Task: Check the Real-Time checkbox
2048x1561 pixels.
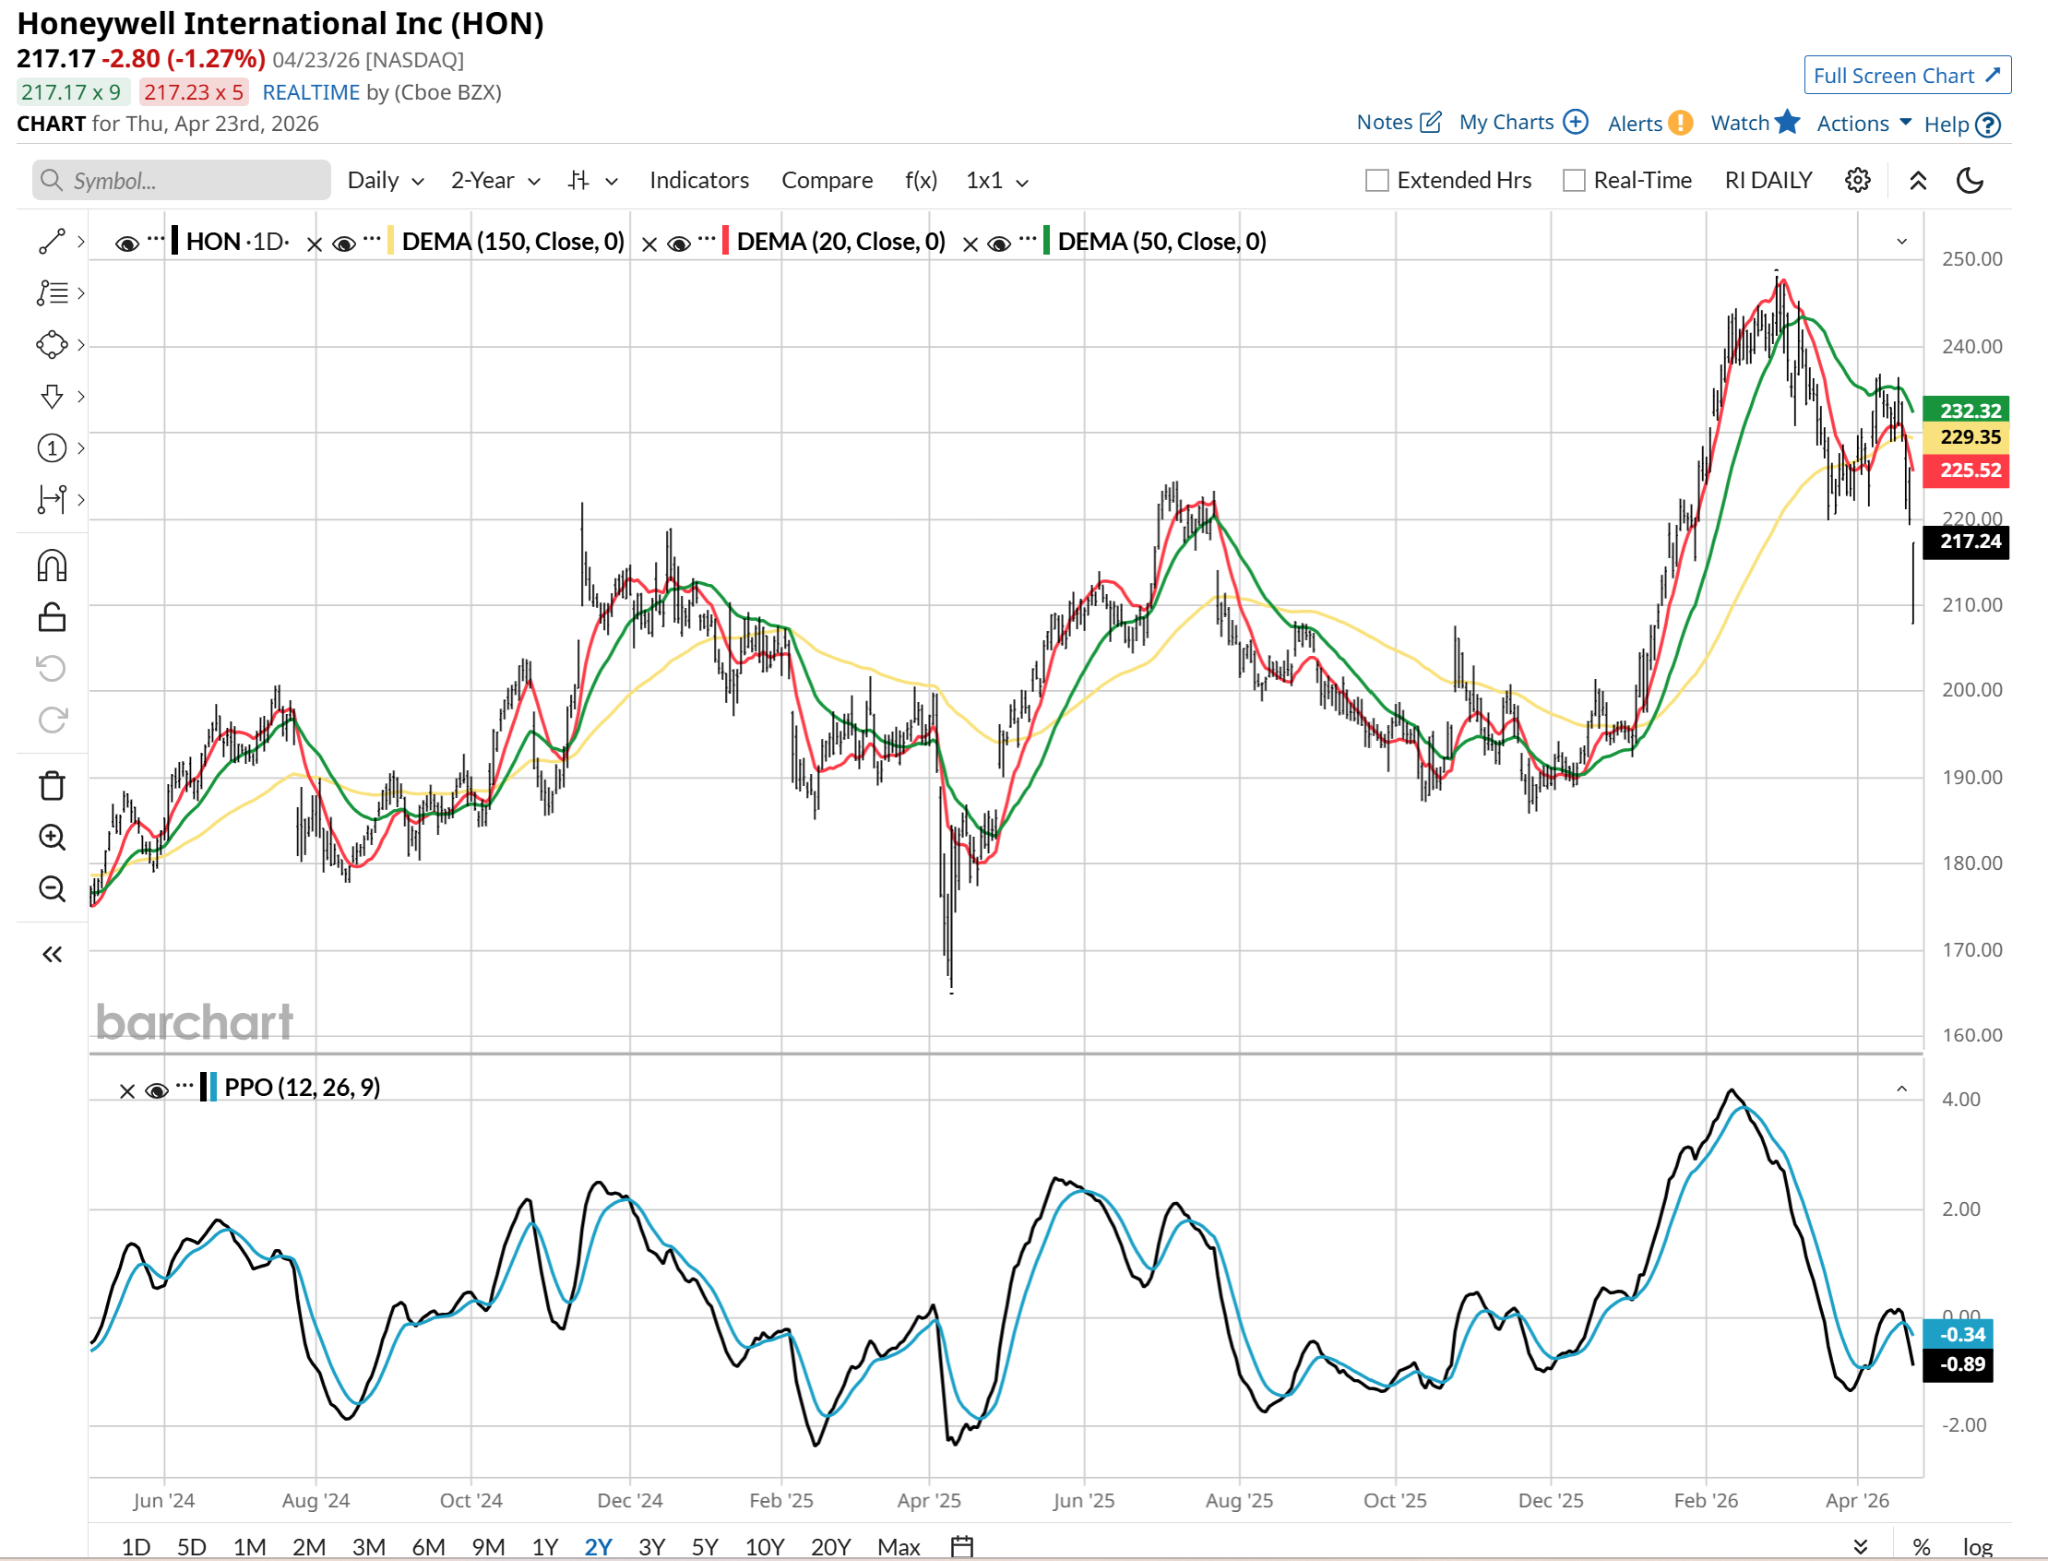Action: (1574, 180)
